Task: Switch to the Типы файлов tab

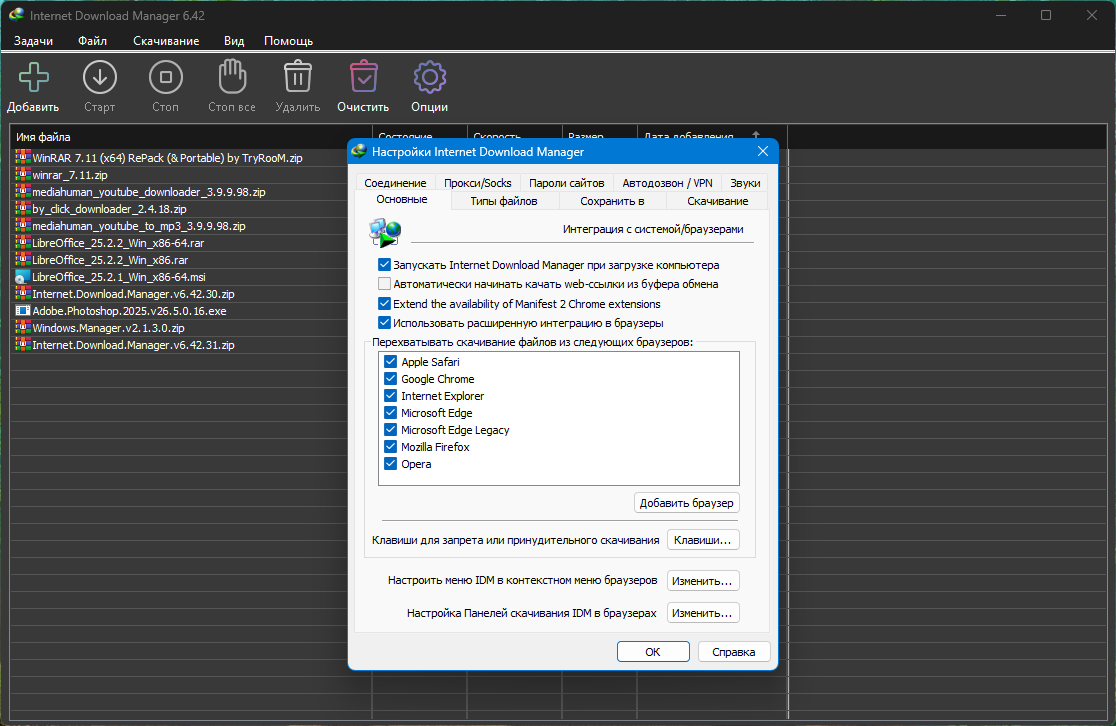Action: [x=504, y=201]
